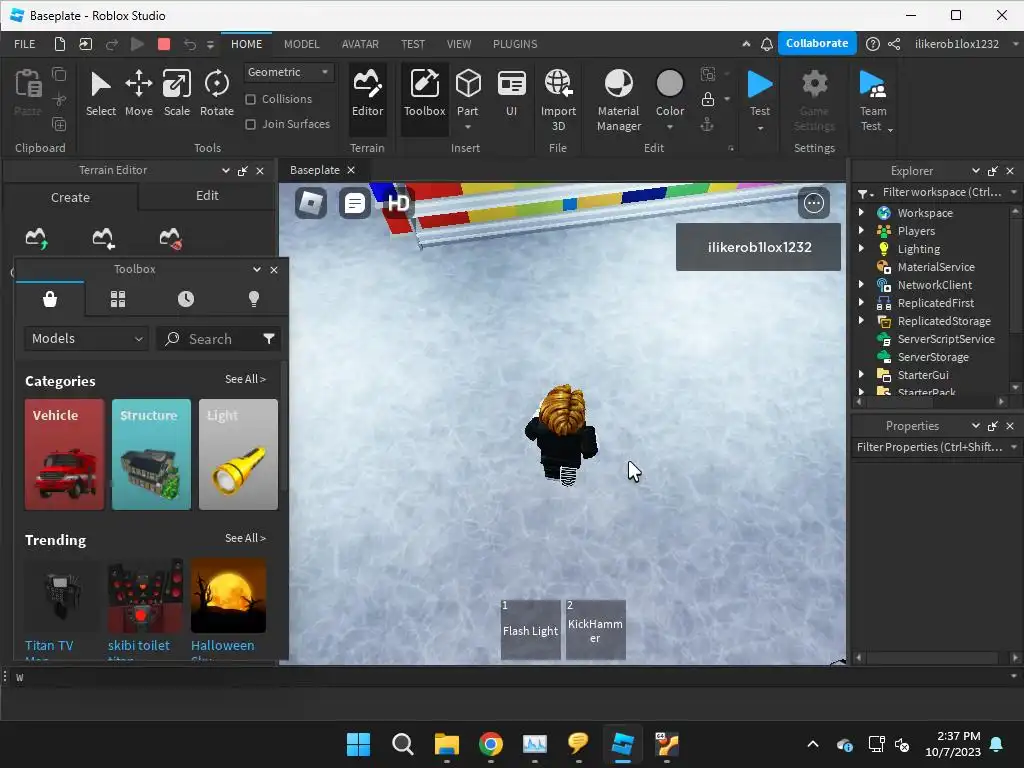Click the HD admin icon in viewport
Image resolution: width=1024 pixels, height=768 pixels.
click(398, 203)
